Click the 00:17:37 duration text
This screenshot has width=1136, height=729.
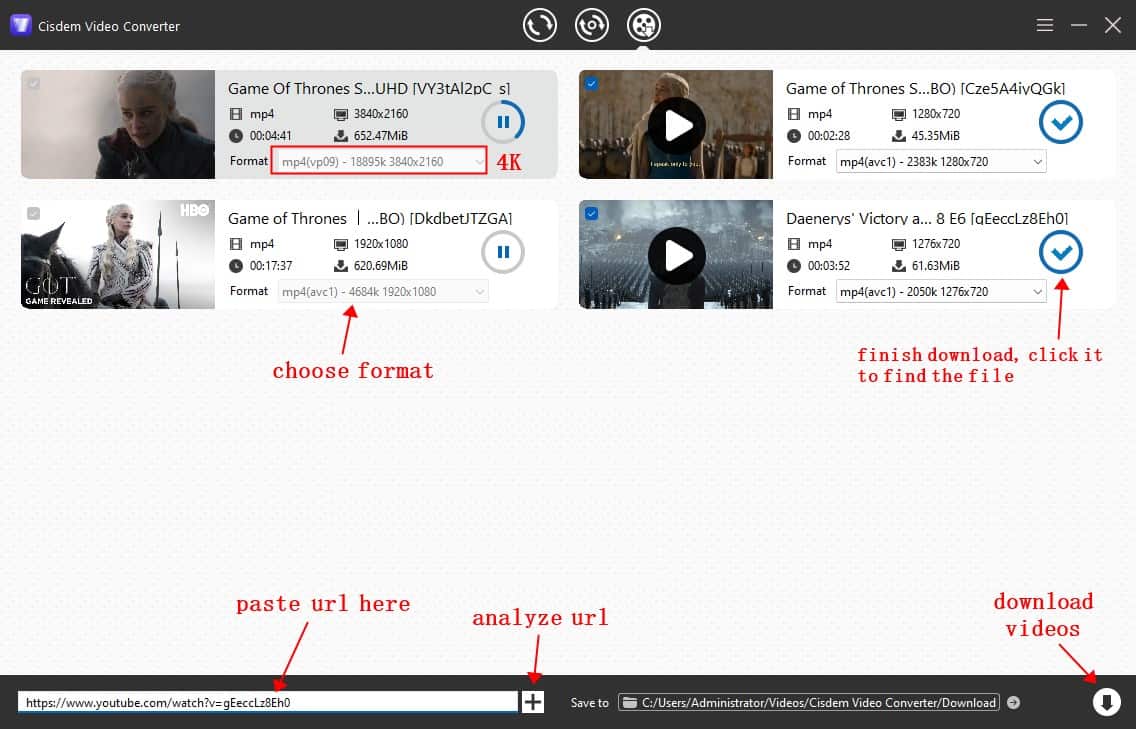[271, 265]
